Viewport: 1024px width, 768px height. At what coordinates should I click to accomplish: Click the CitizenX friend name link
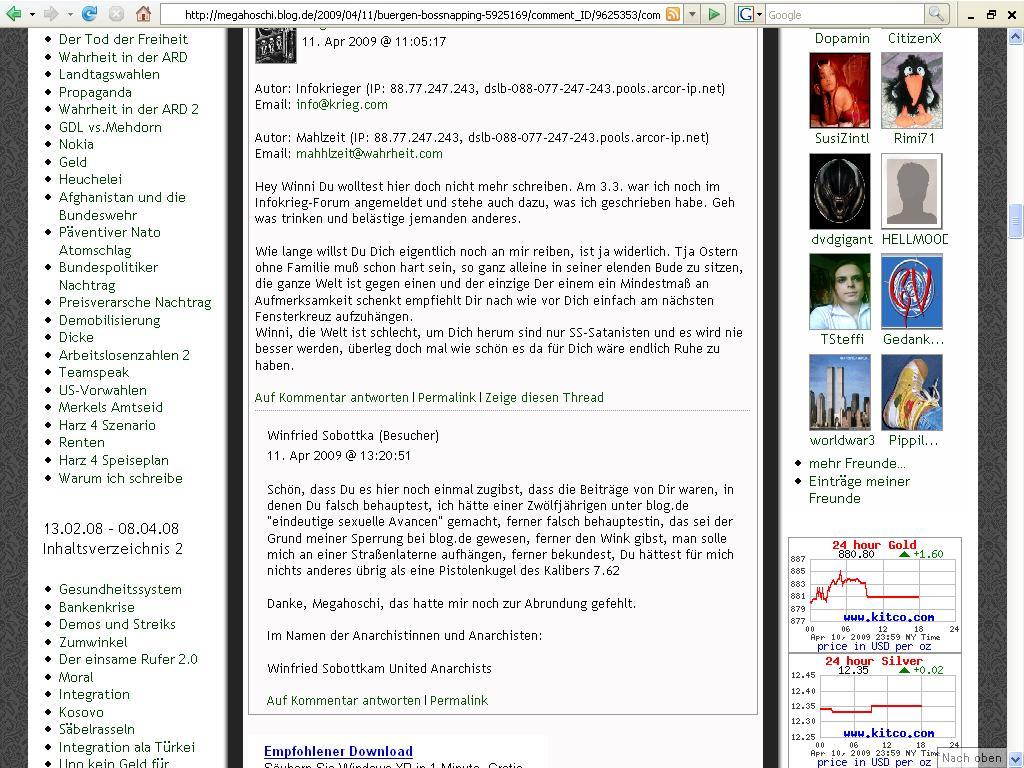tap(914, 39)
